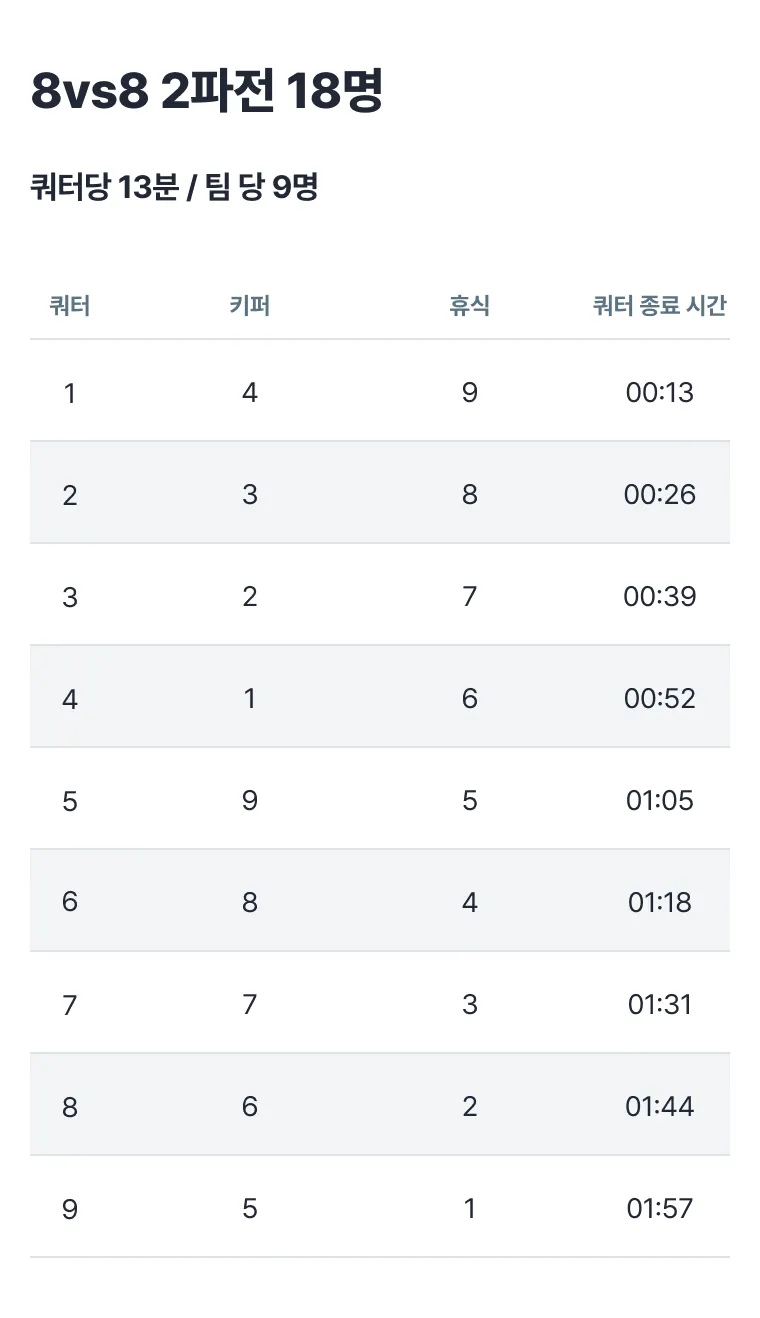760x1318 pixels.
Task: Select the 00:26 end time cell
Action: point(659,494)
